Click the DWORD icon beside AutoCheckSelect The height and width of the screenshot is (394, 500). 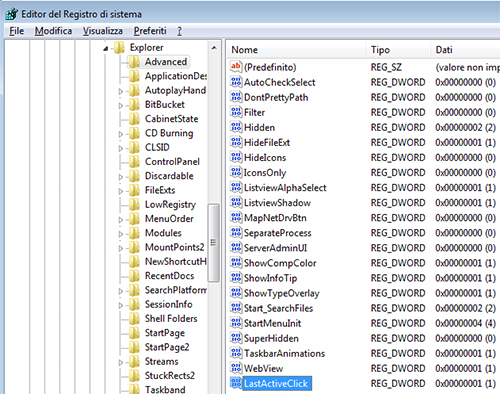236,82
